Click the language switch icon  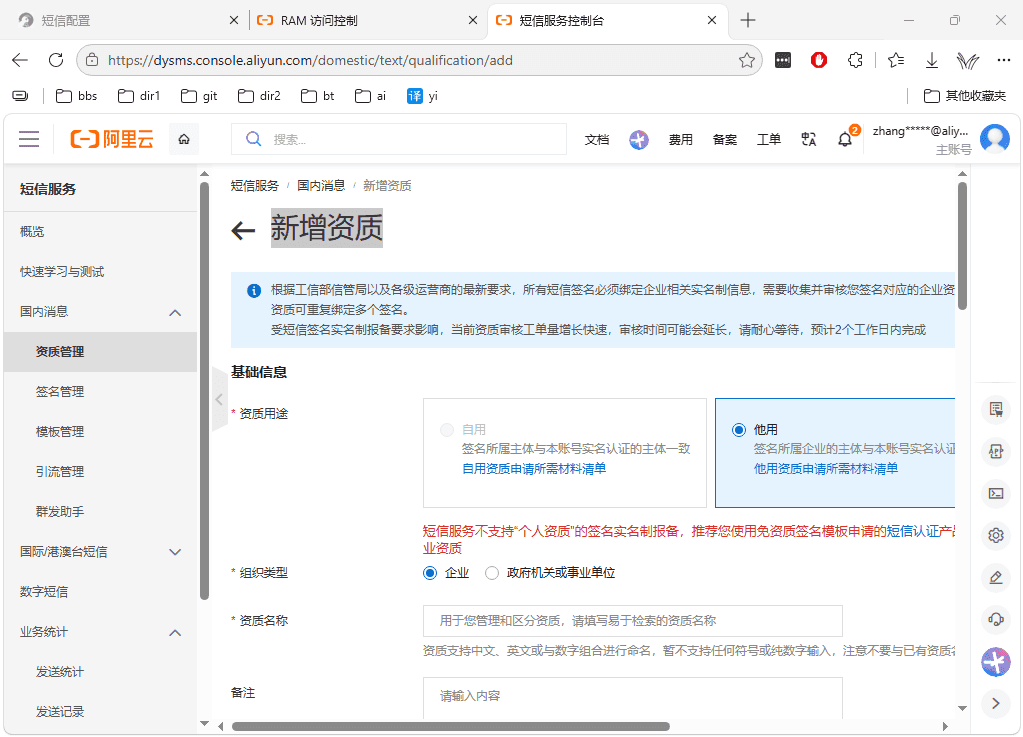pos(808,139)
